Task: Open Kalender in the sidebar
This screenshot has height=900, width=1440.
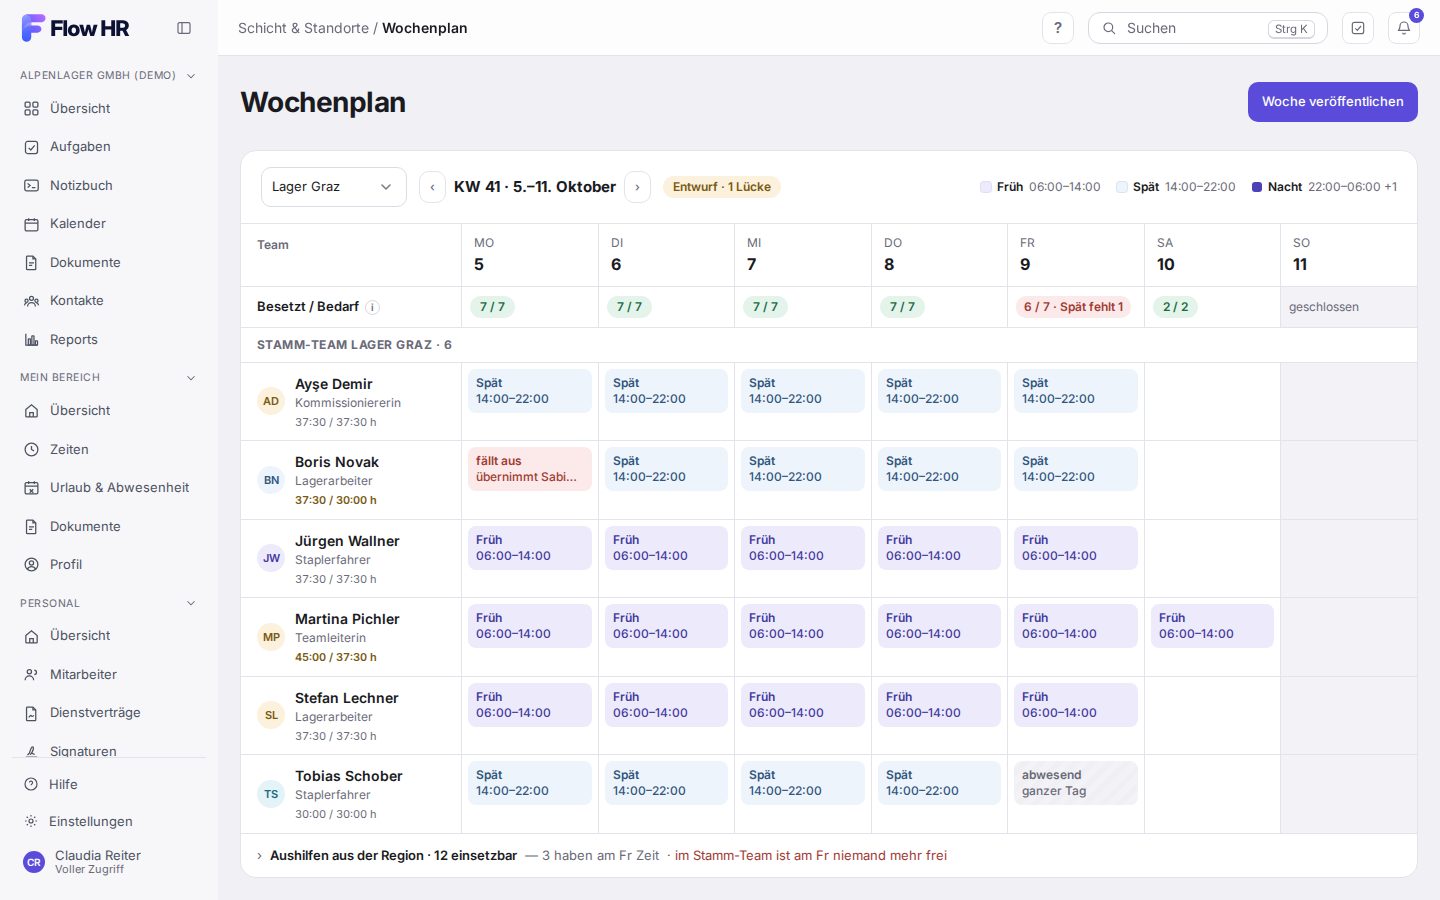Action: (109, 224)
